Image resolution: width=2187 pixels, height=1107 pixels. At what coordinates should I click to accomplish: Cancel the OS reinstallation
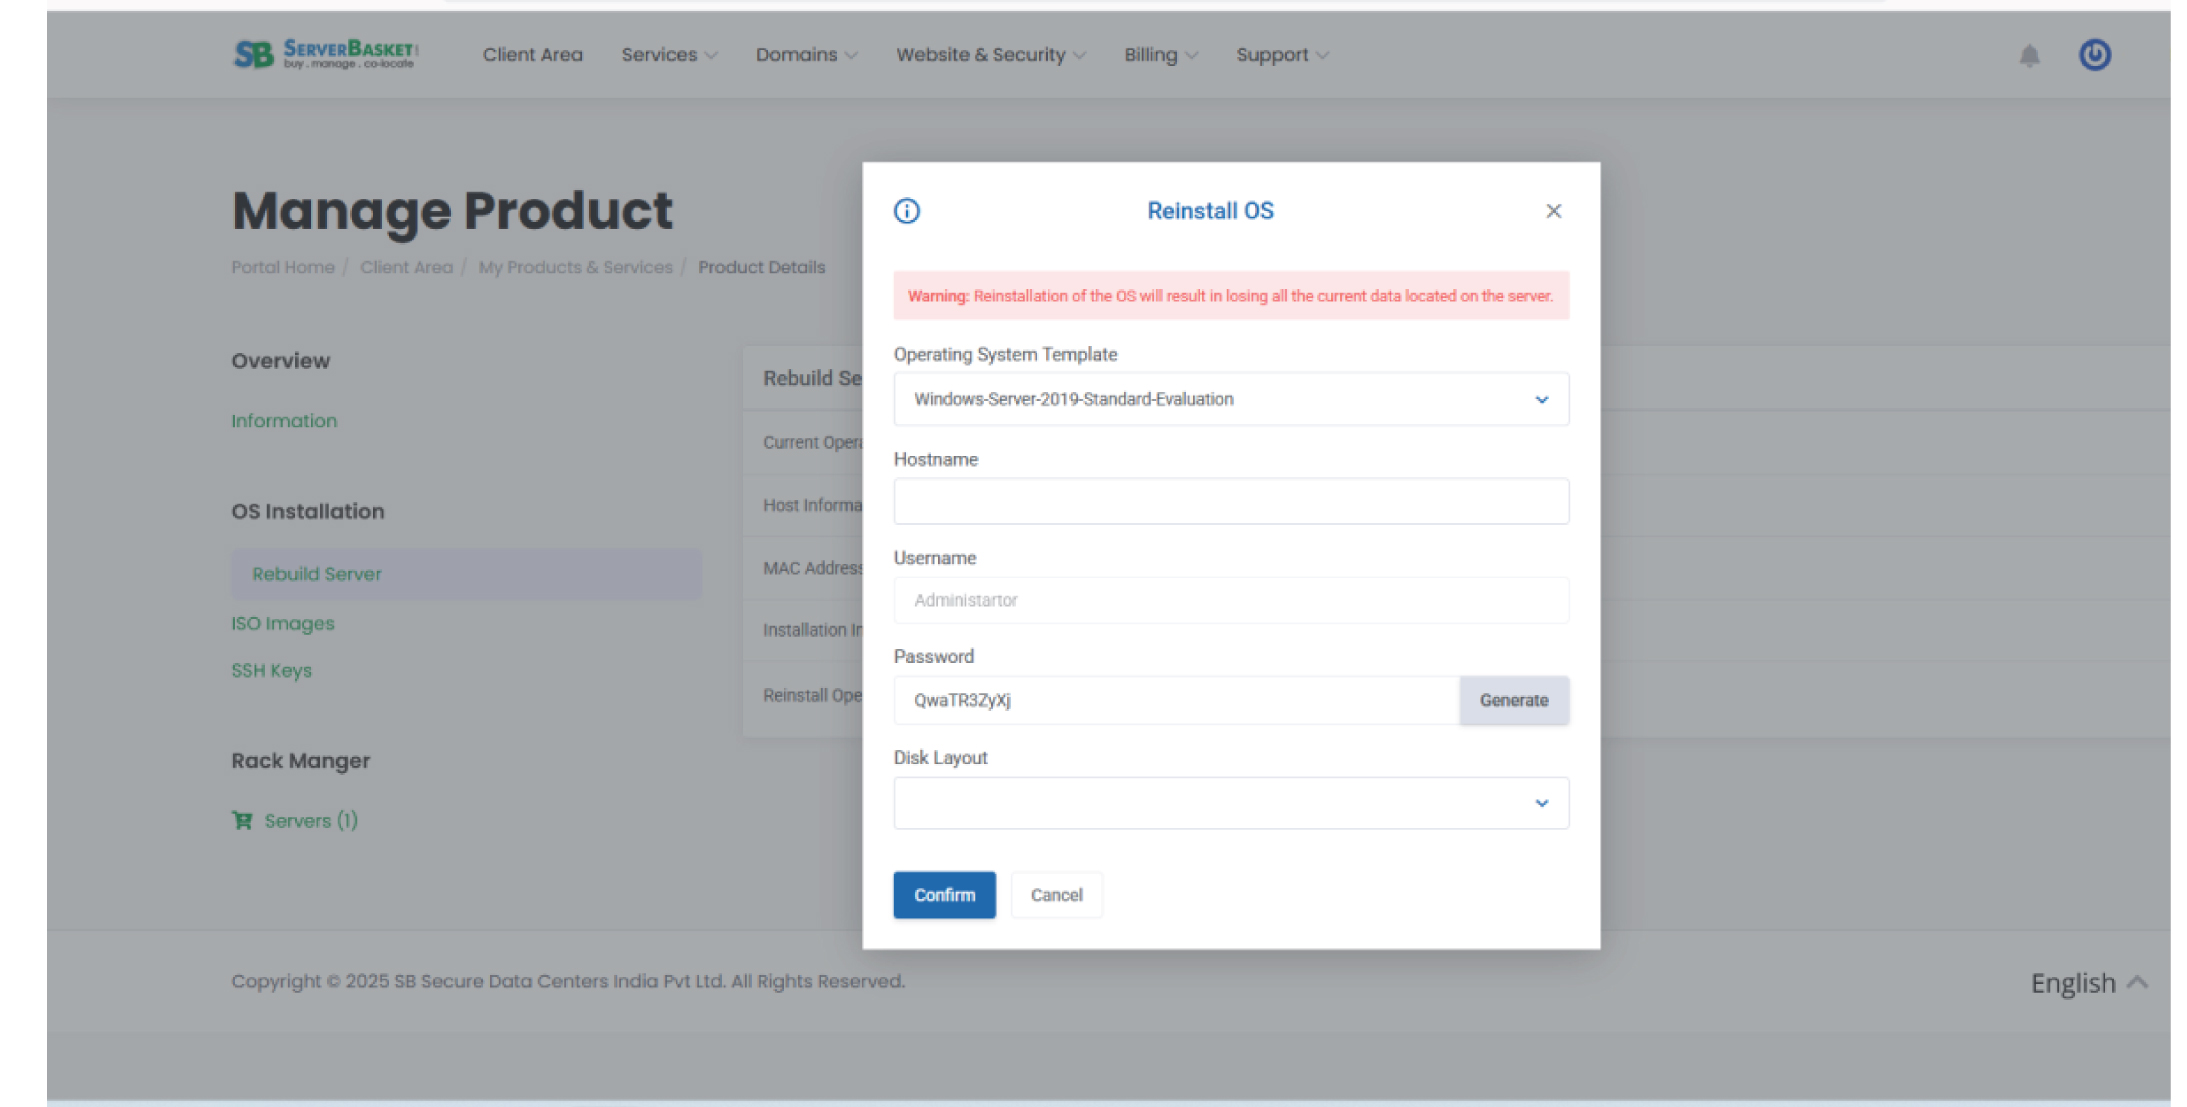click(1056, 894)
